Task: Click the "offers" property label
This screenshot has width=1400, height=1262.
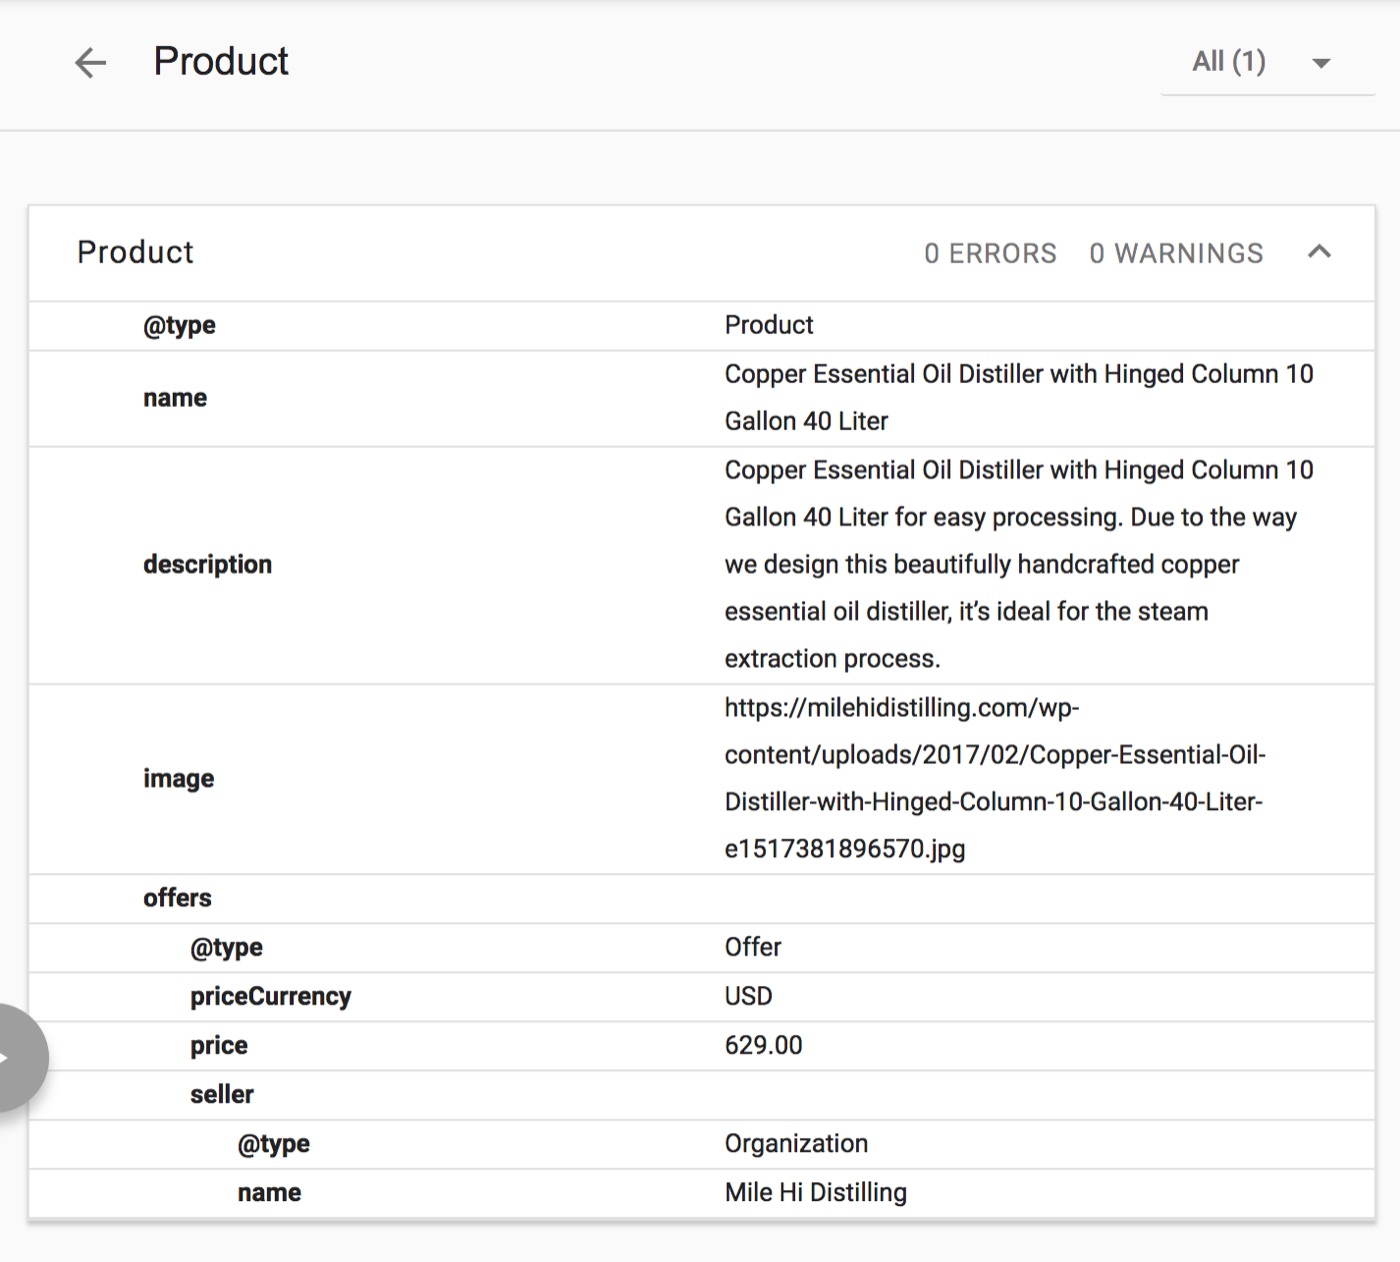Action: tap(177, 898)
